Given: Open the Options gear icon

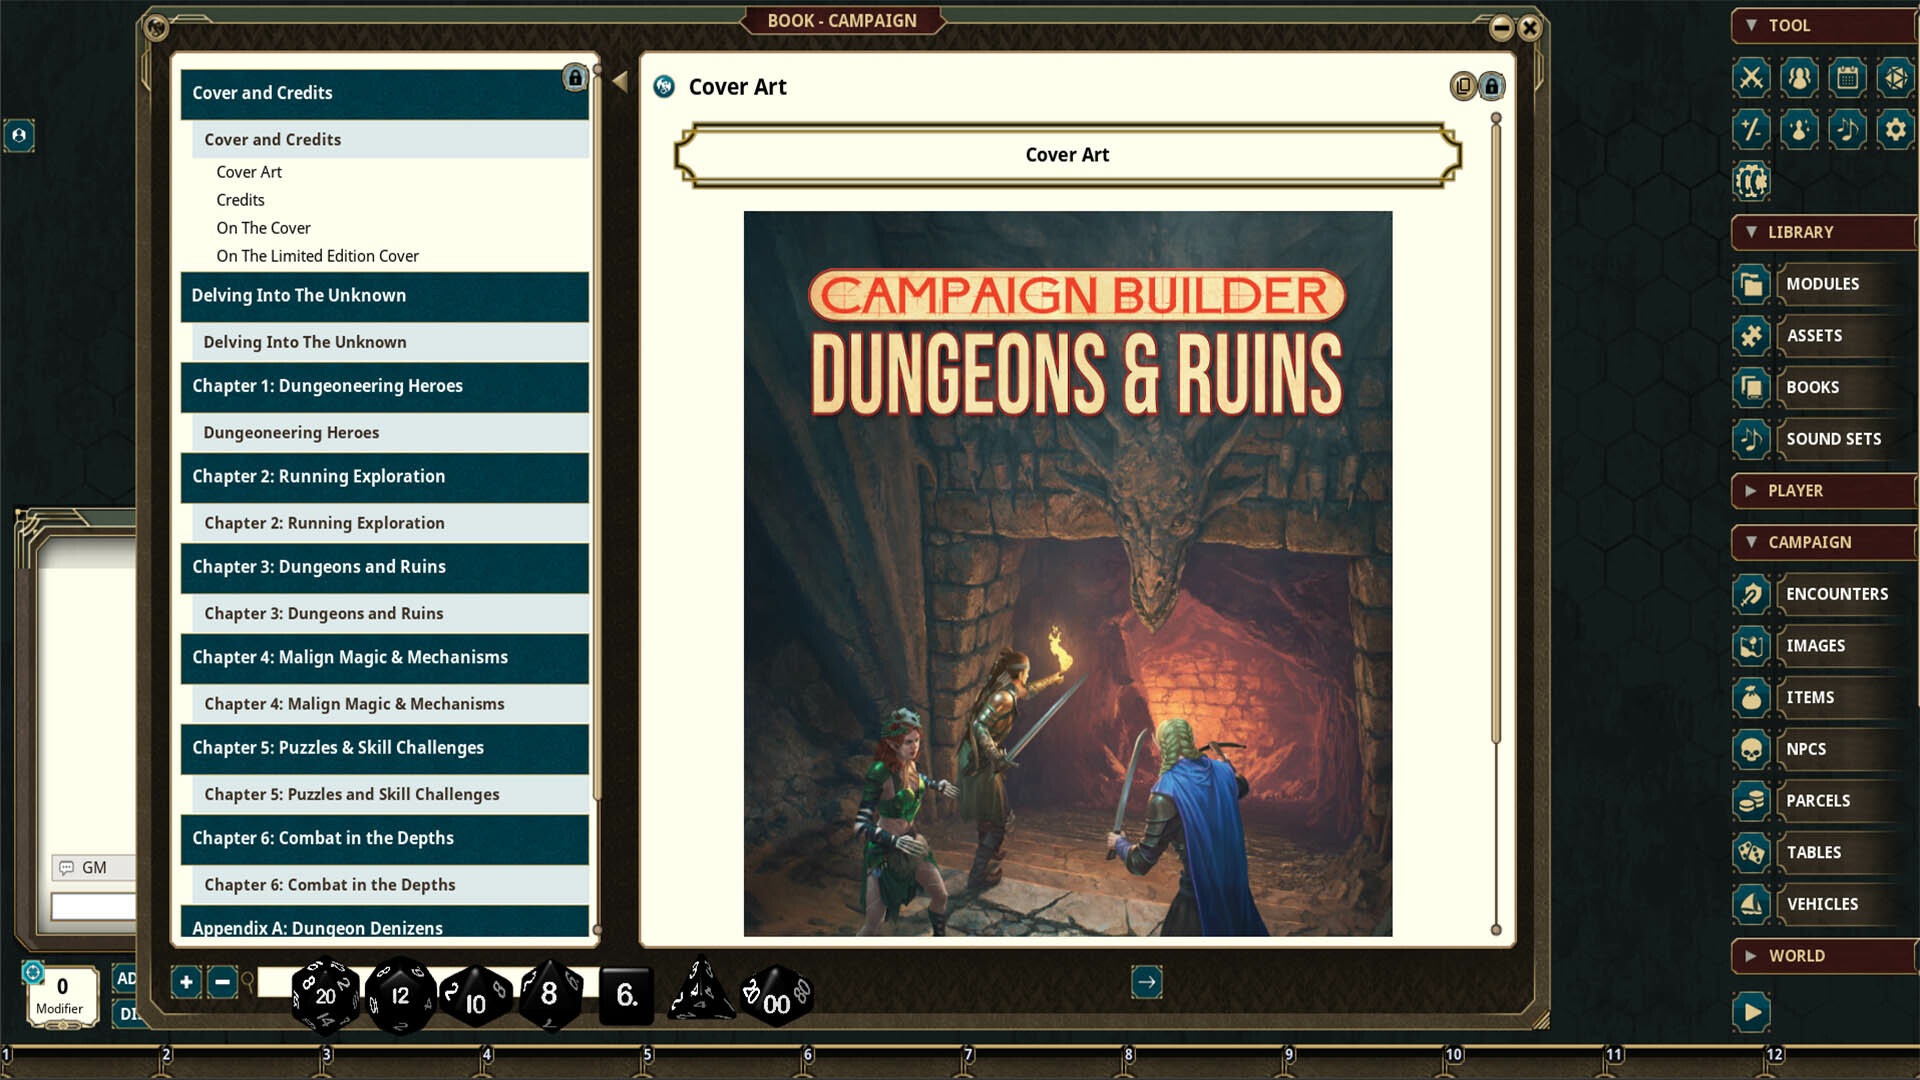Looking at the screenshot, I should [x=1895, y=130].
